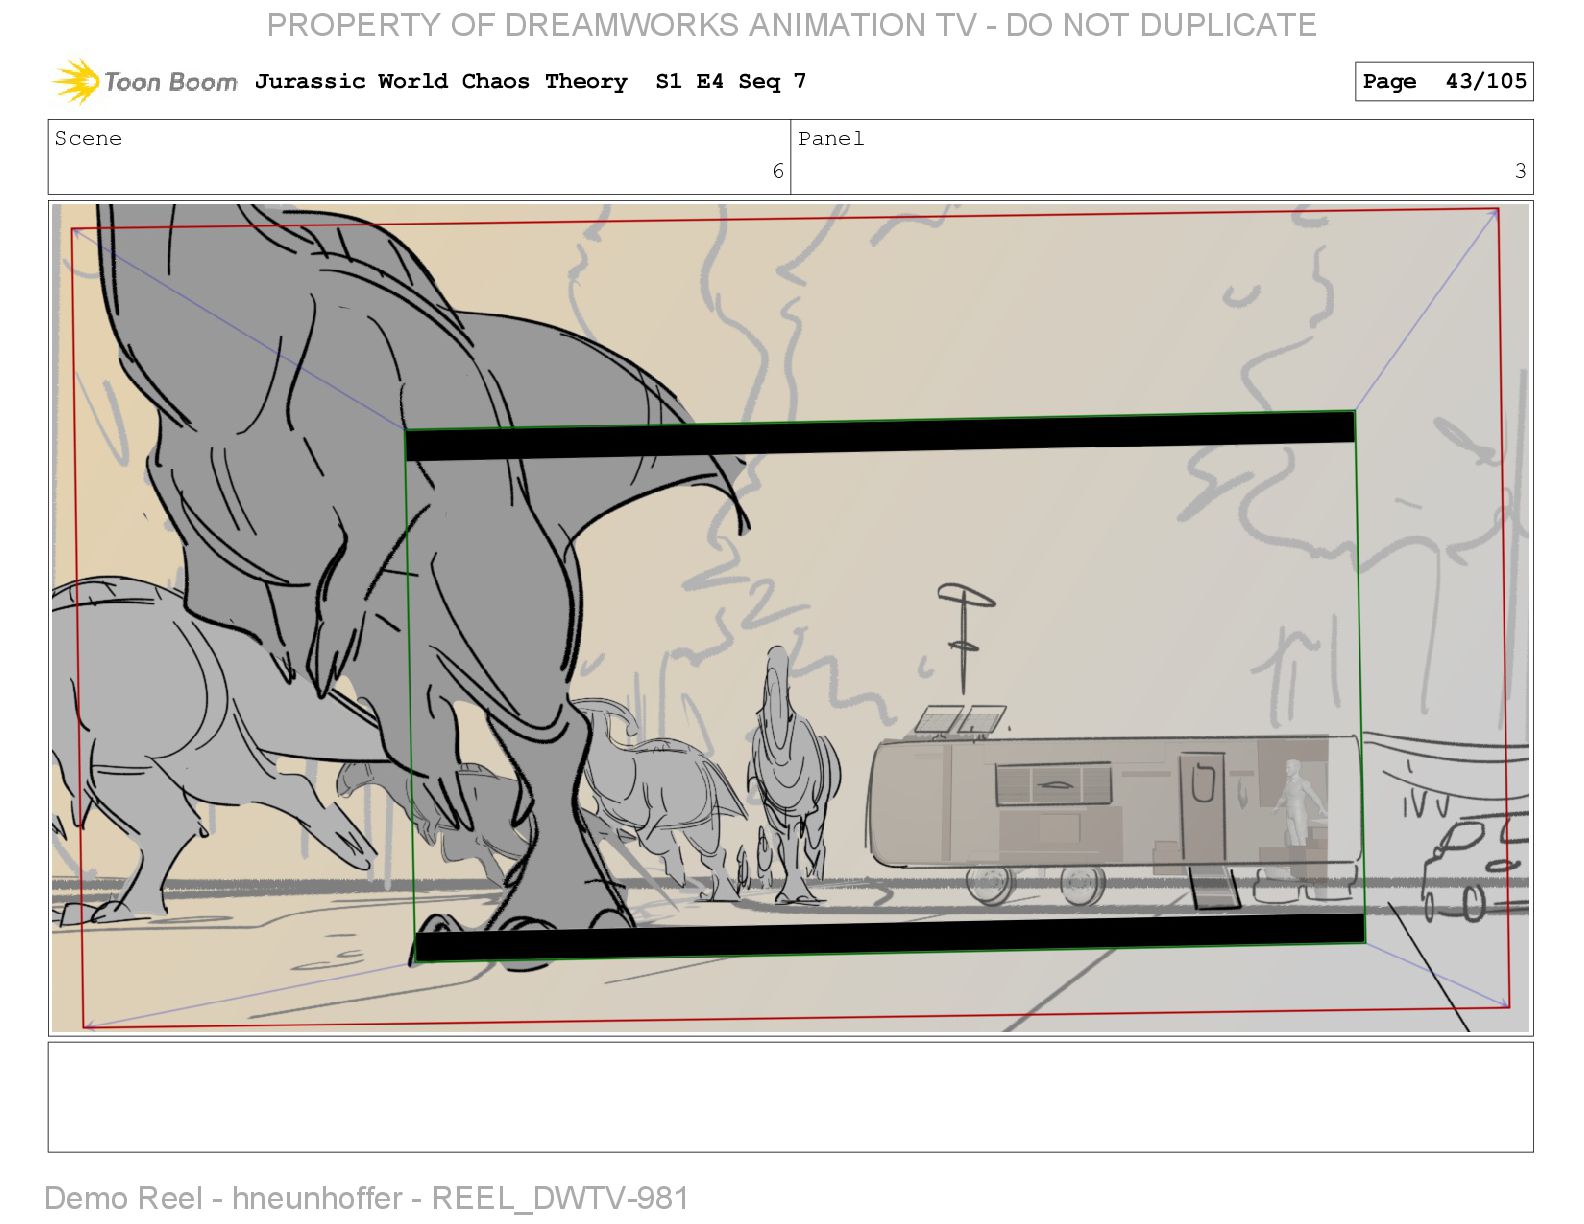
Task: Click the Toon Boom logo
Action: coord(145,81)
